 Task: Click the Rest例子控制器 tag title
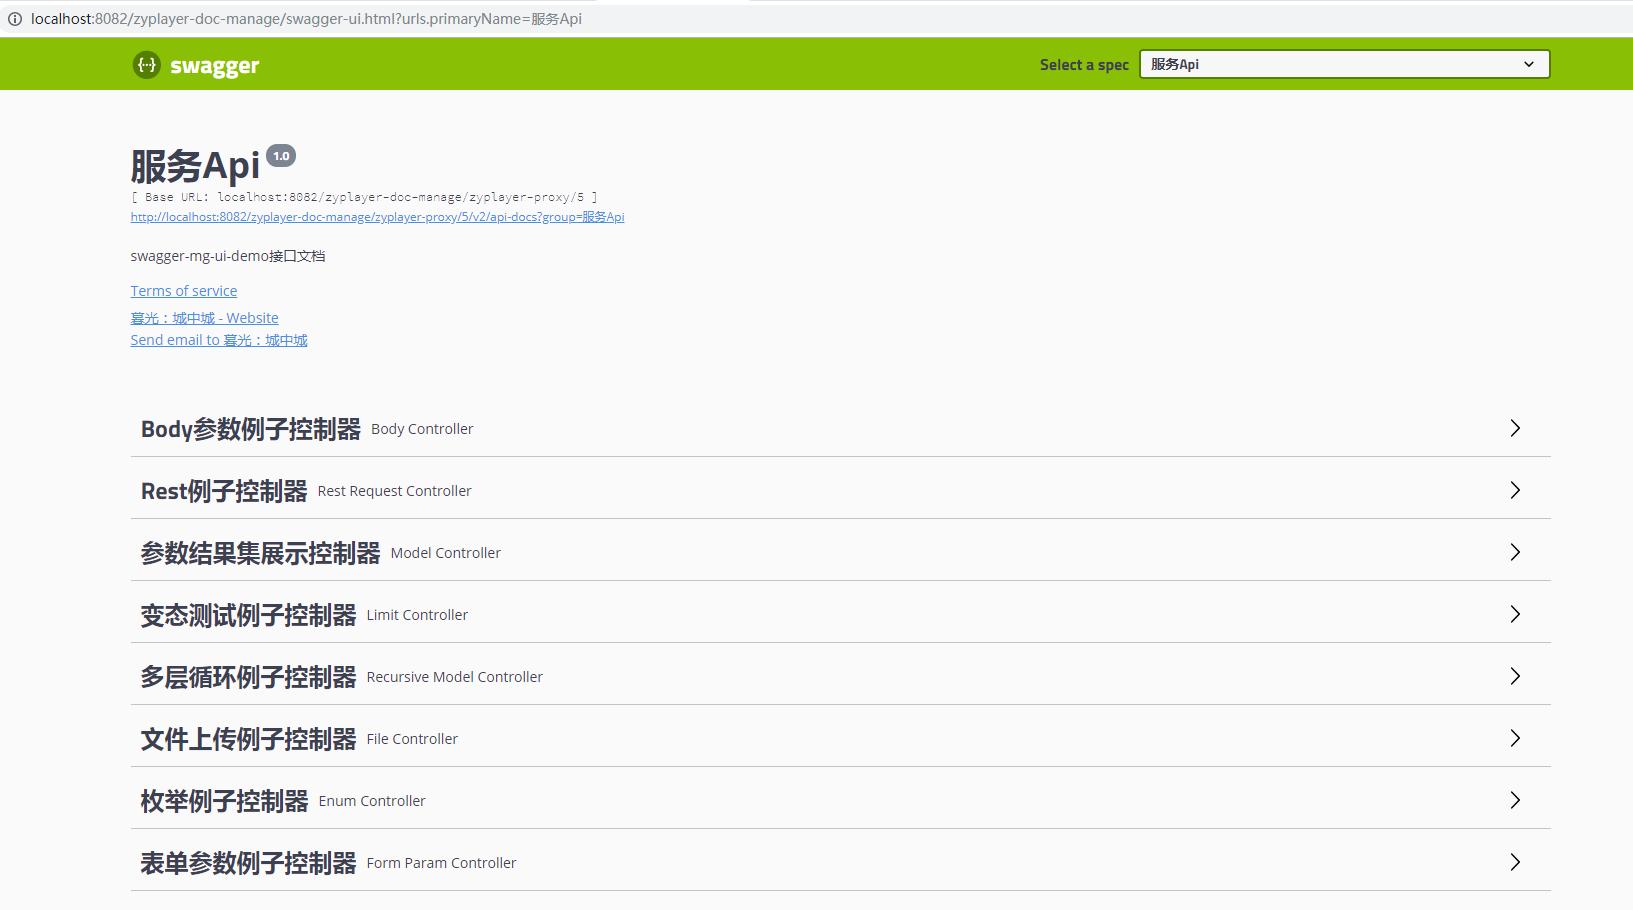point(224,491)
